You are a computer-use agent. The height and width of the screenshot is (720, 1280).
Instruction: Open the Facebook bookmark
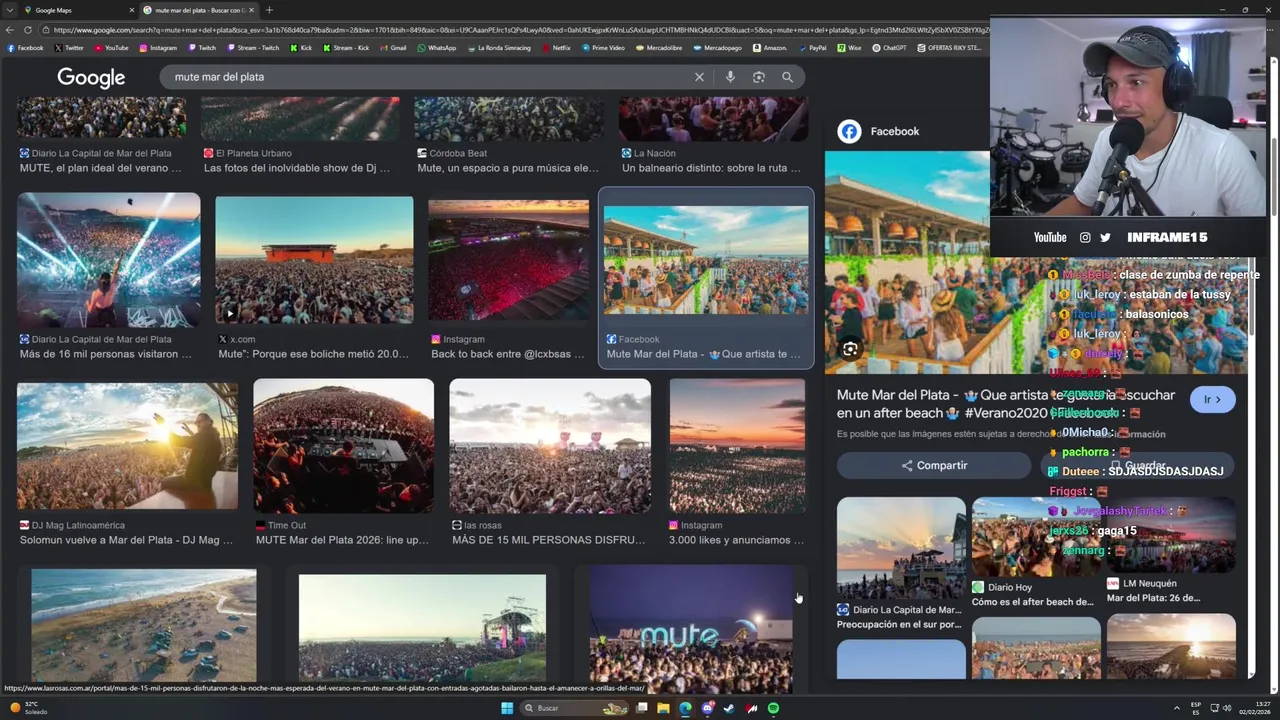tap(25, 47)
